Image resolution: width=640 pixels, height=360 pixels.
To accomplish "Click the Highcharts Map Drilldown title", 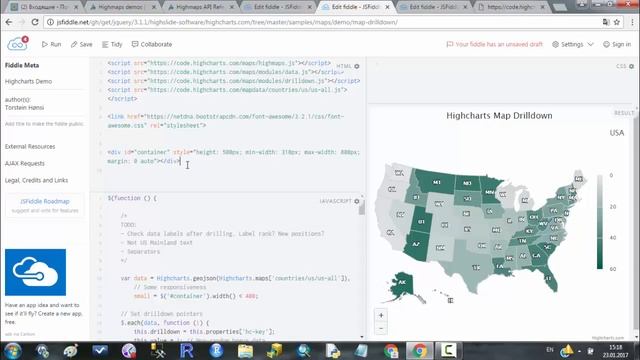I will pyautogui.click(x=499, y=116).
